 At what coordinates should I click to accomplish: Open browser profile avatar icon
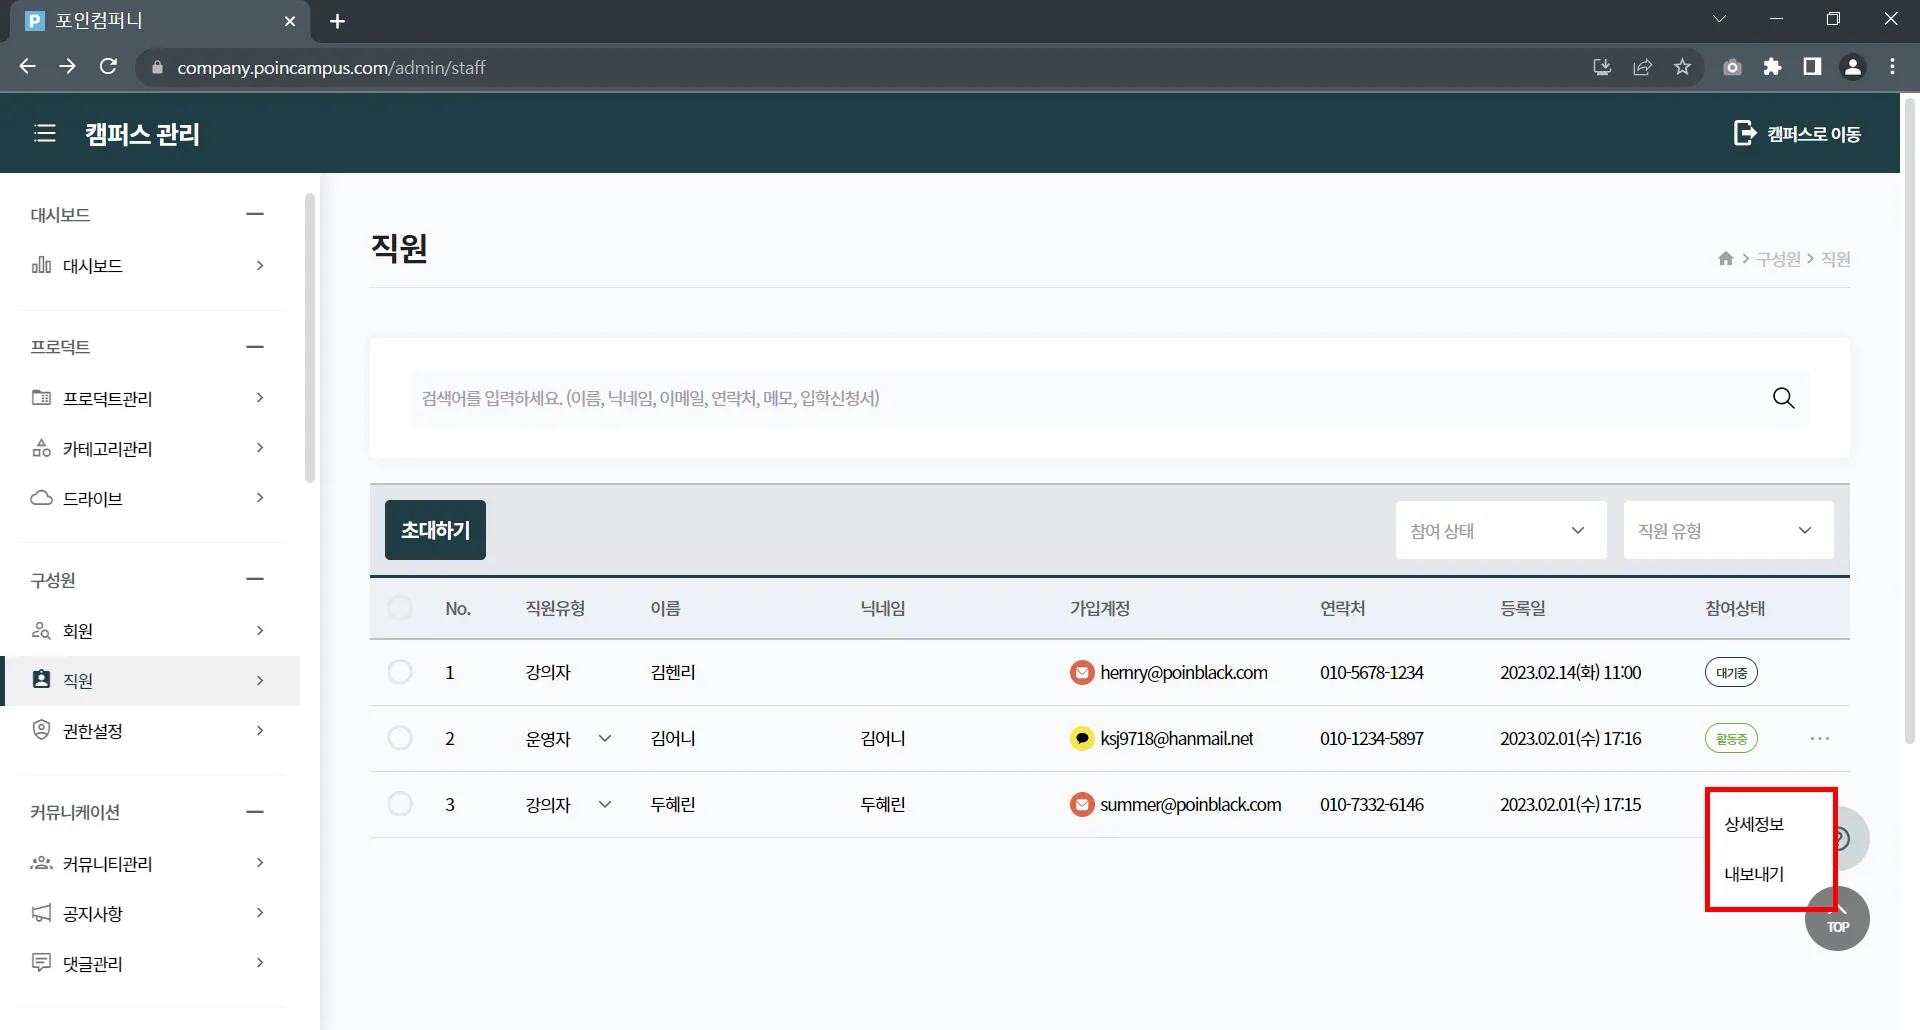(1852, 67)
